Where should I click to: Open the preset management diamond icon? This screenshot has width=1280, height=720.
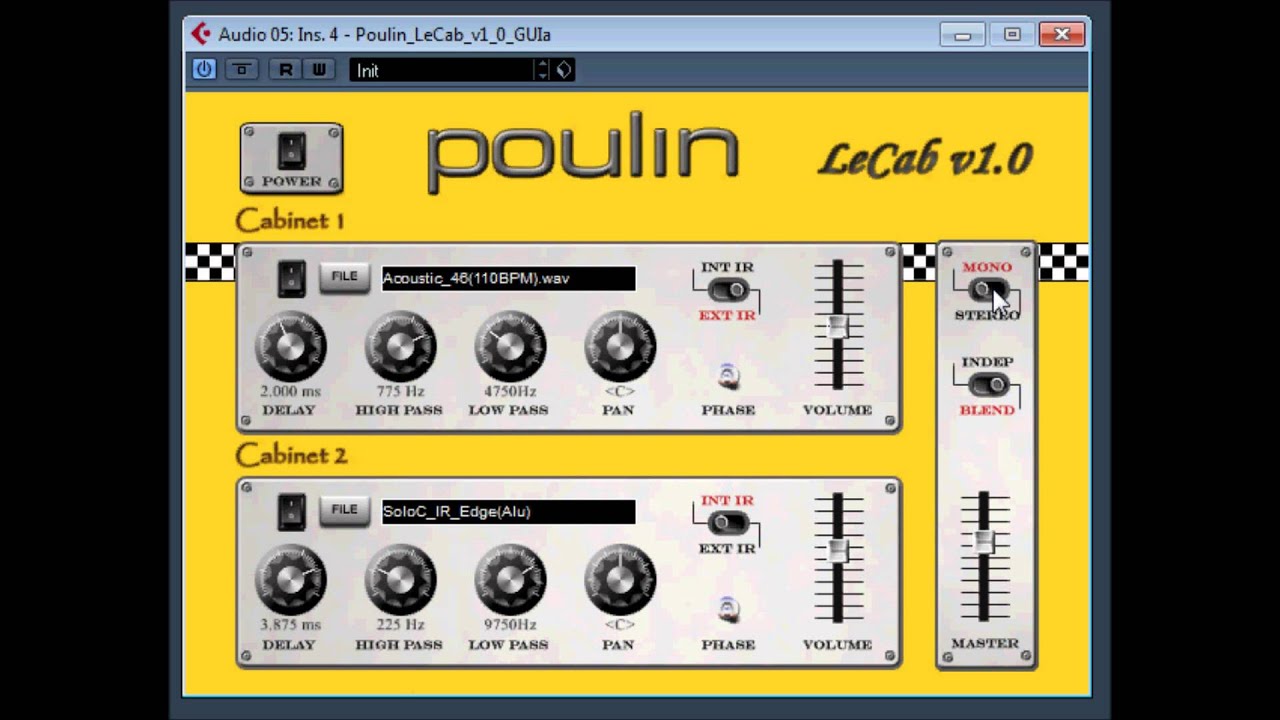564,70
